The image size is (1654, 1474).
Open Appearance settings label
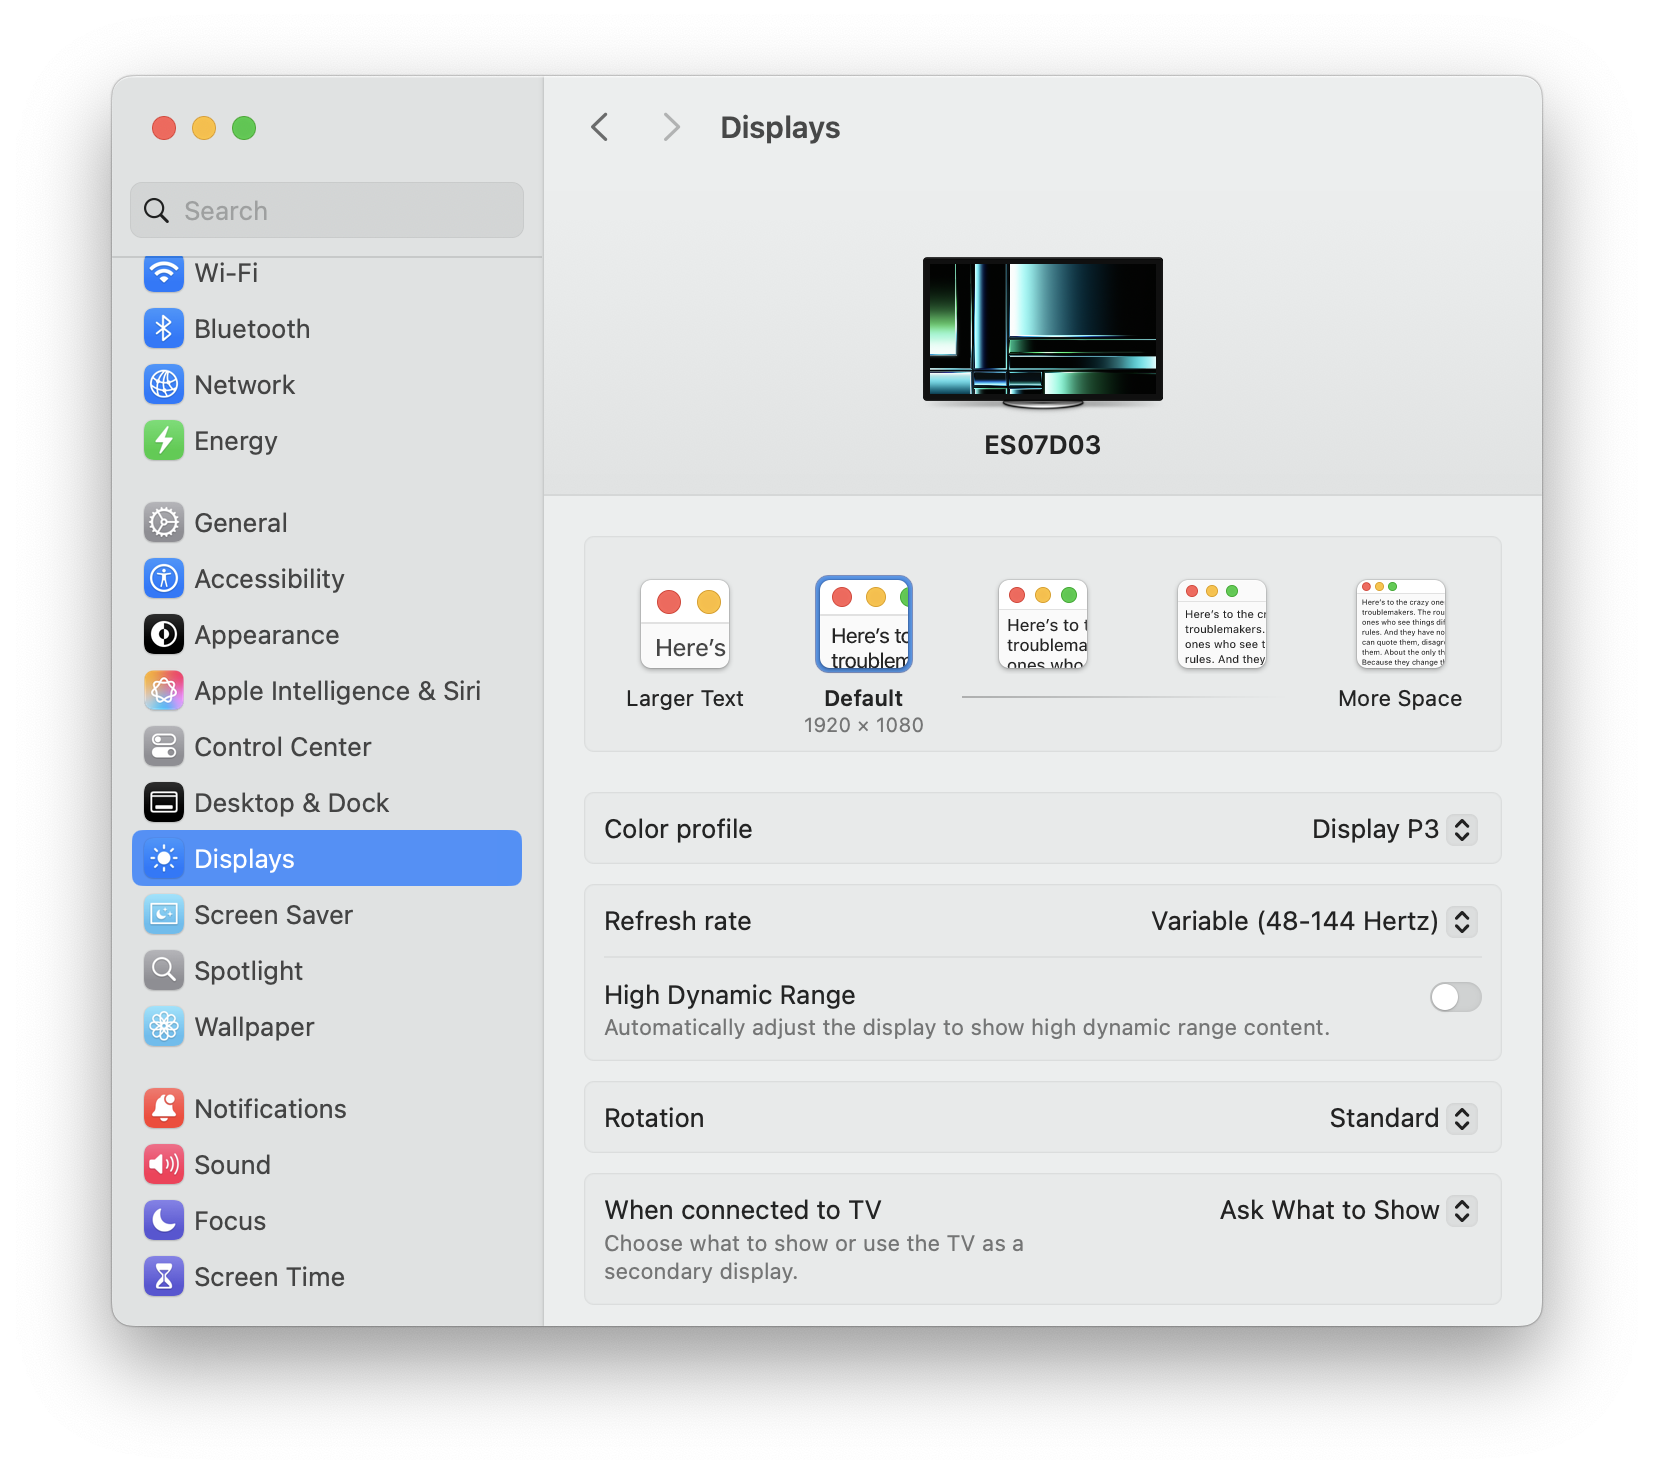(x=266, y=634)
